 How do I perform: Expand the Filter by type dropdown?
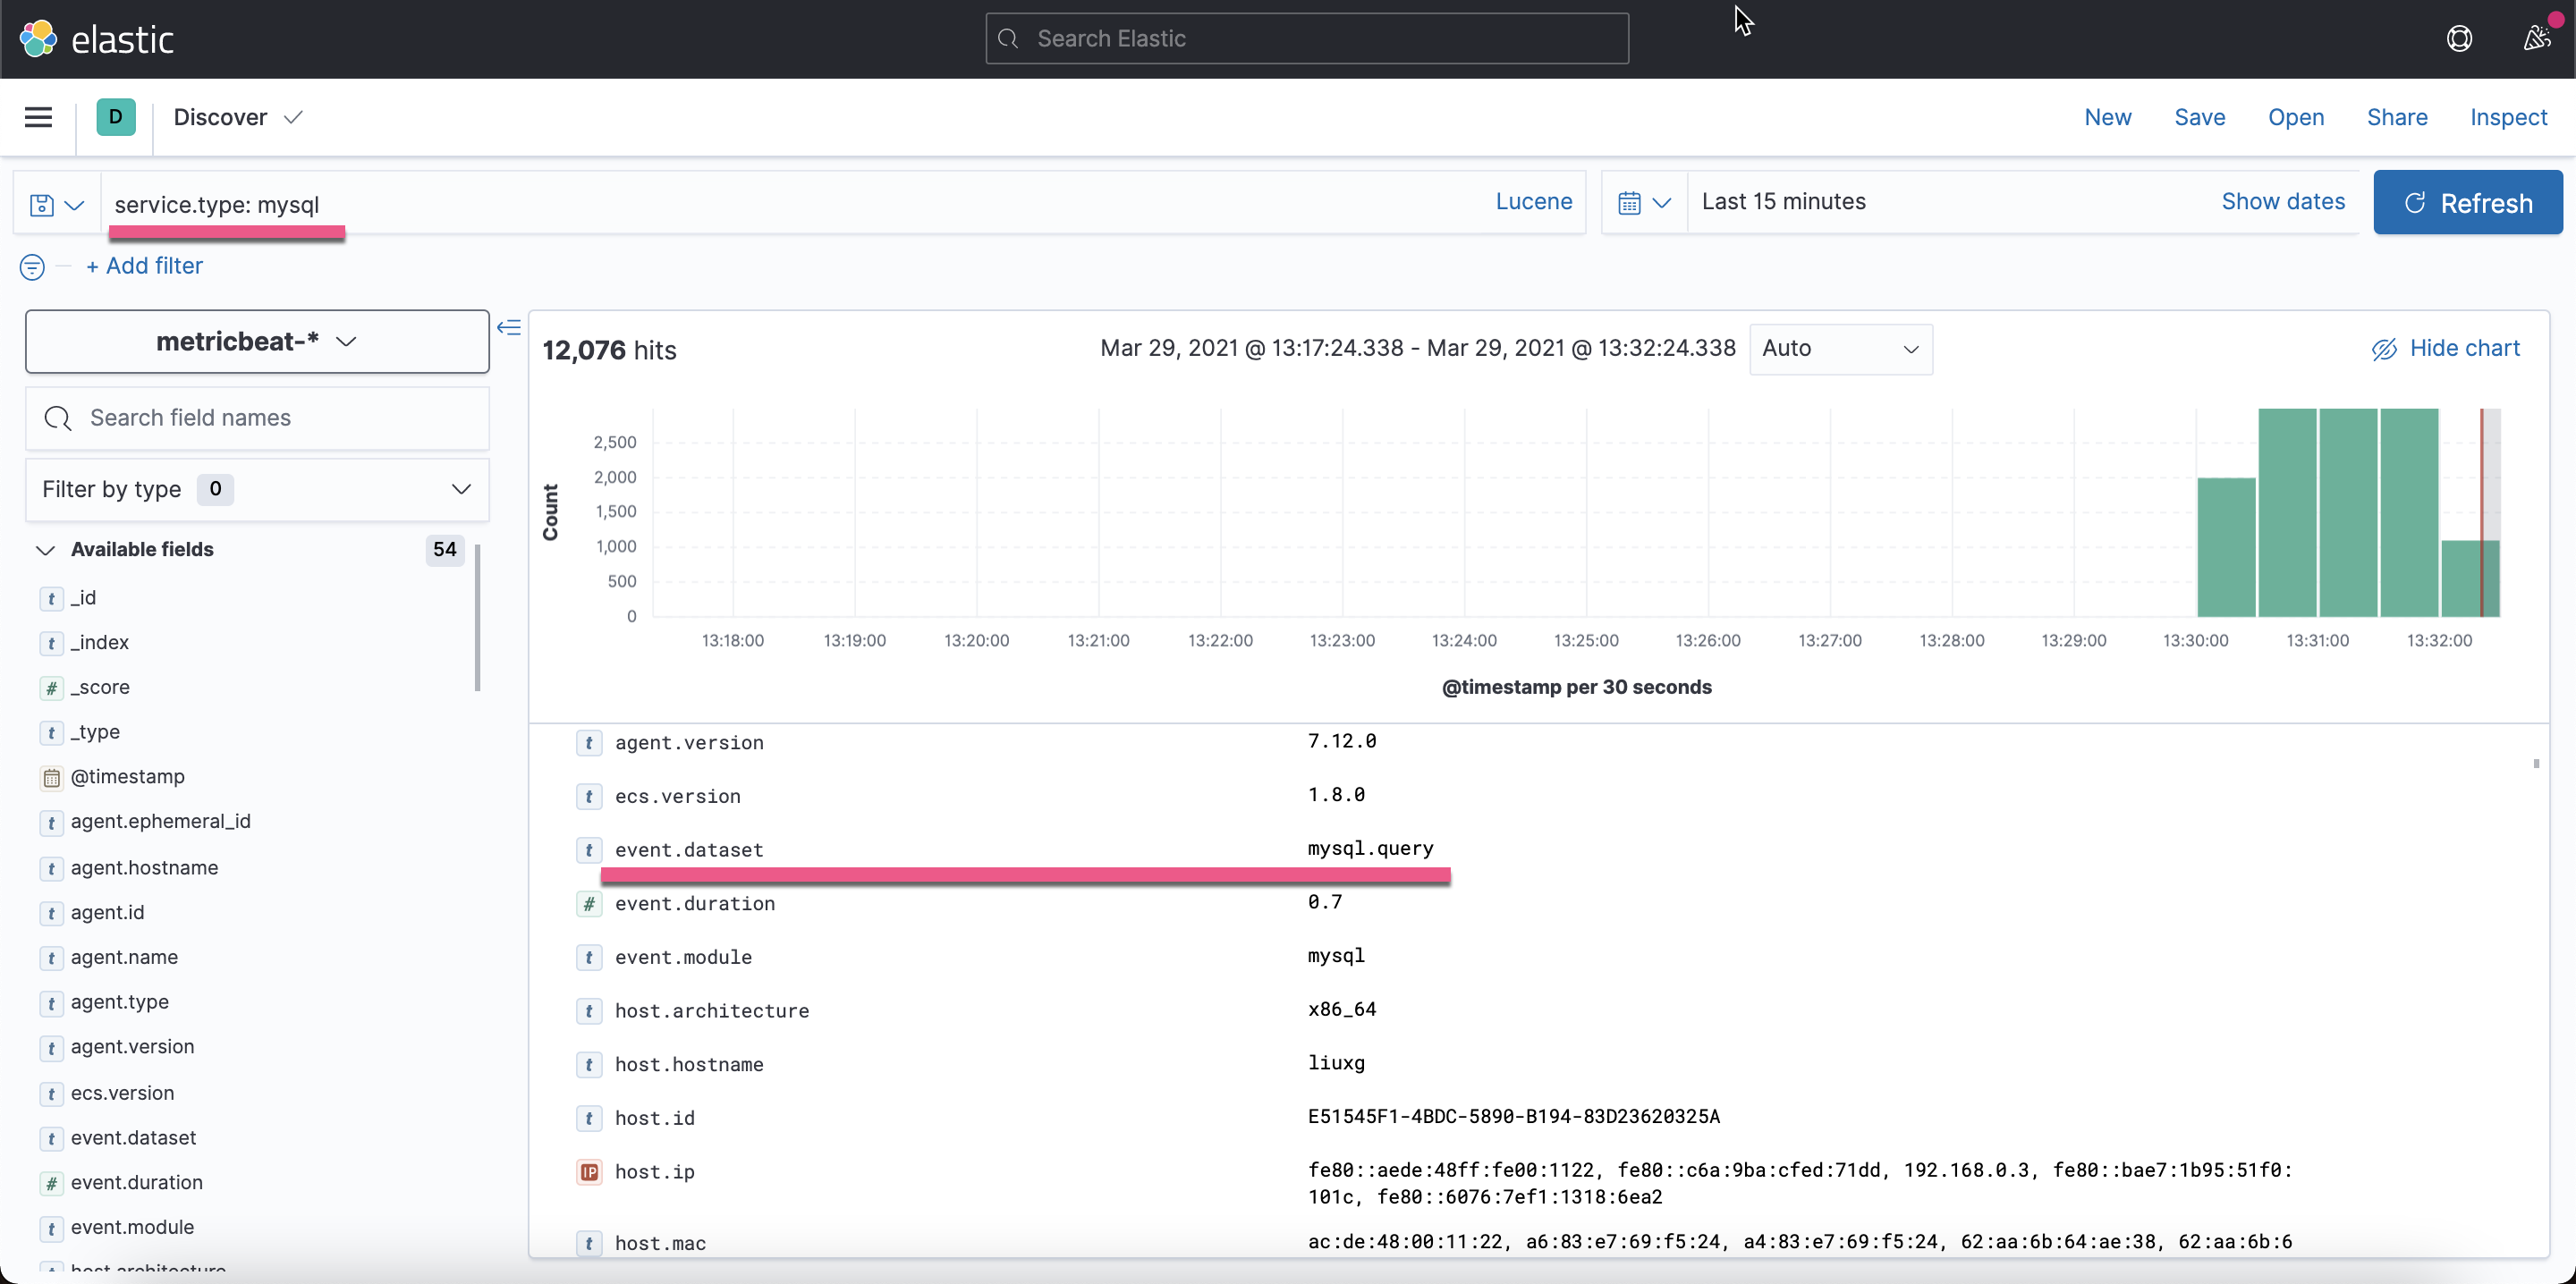click(257, 489)
